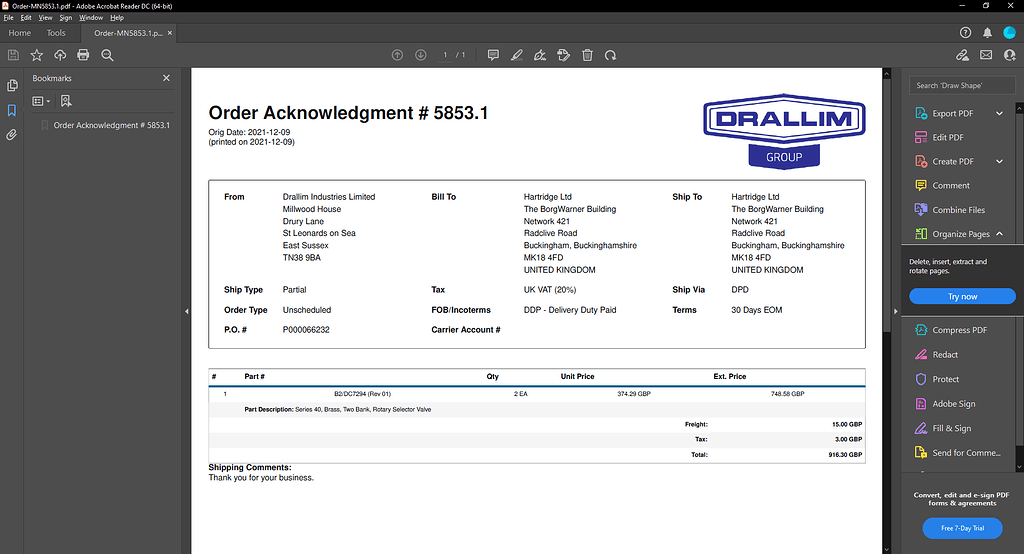Open Combine Files tool
This screenshot has width=1024, height=554.
[958, 210]
